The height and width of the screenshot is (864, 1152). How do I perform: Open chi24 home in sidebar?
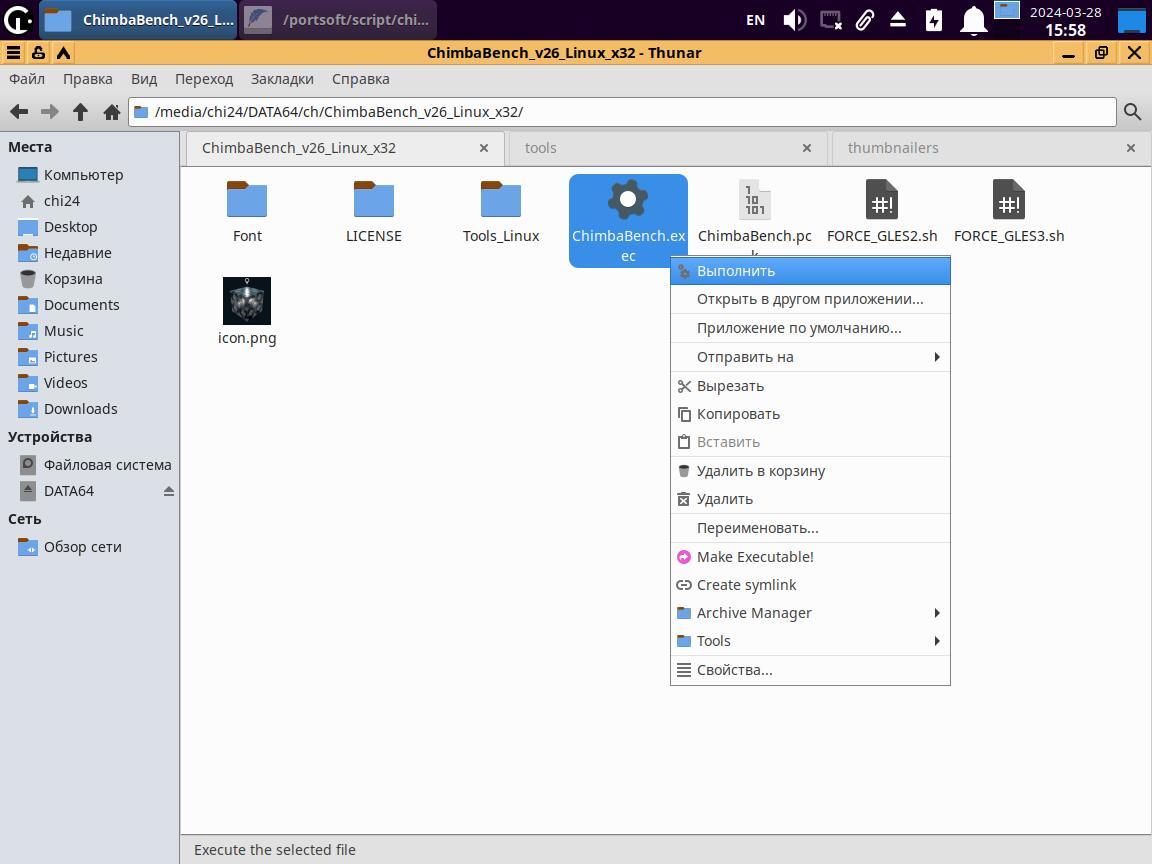[x=62, y=201]
